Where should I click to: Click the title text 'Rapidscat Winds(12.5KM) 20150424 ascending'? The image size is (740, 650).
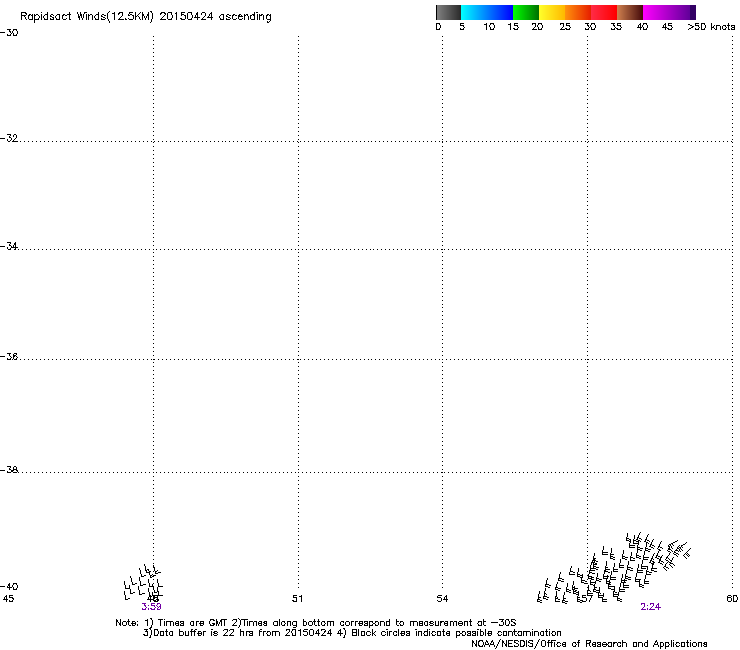pyautogui.click(x=146, y=17)
